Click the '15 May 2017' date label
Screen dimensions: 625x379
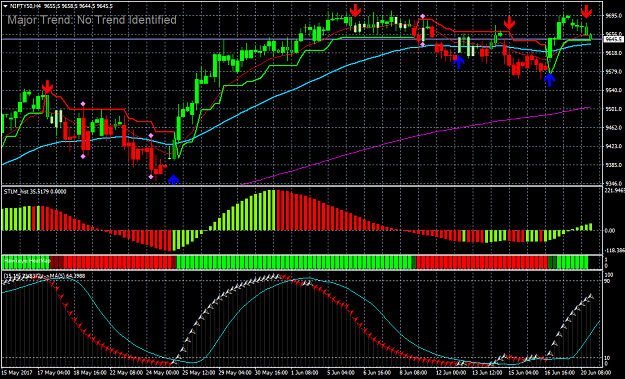[x=18, y=373]
